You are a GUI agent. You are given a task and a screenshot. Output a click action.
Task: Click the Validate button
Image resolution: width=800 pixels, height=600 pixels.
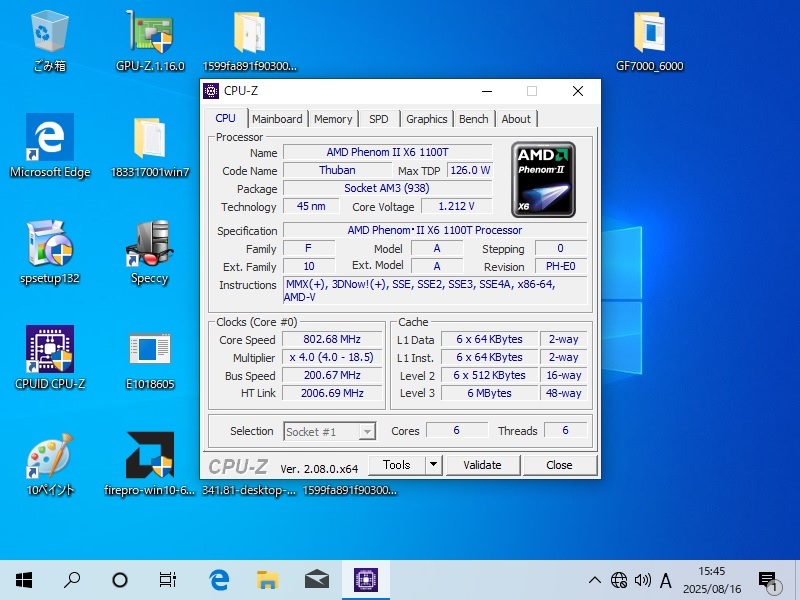click(483, 465)
